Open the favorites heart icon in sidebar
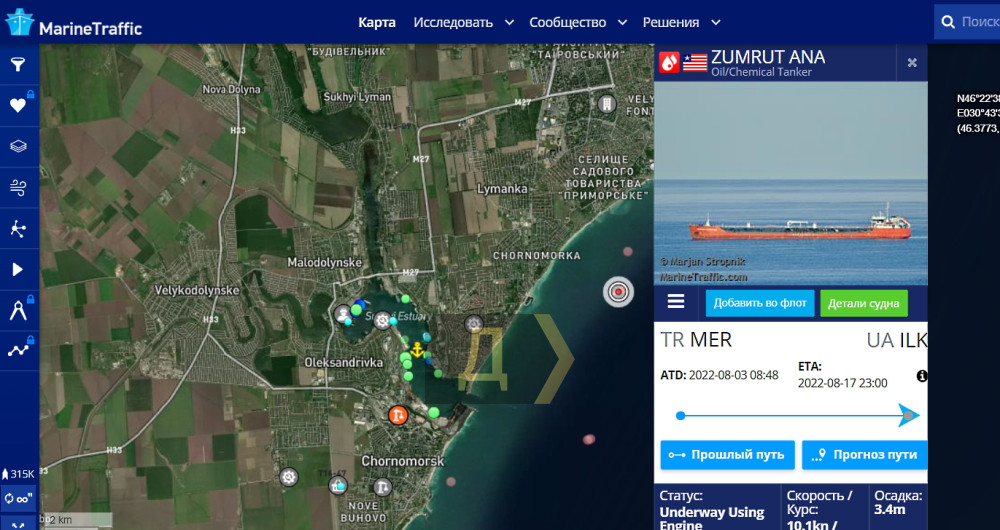This screenshot has height=530, width=1000. coord(18,105)
